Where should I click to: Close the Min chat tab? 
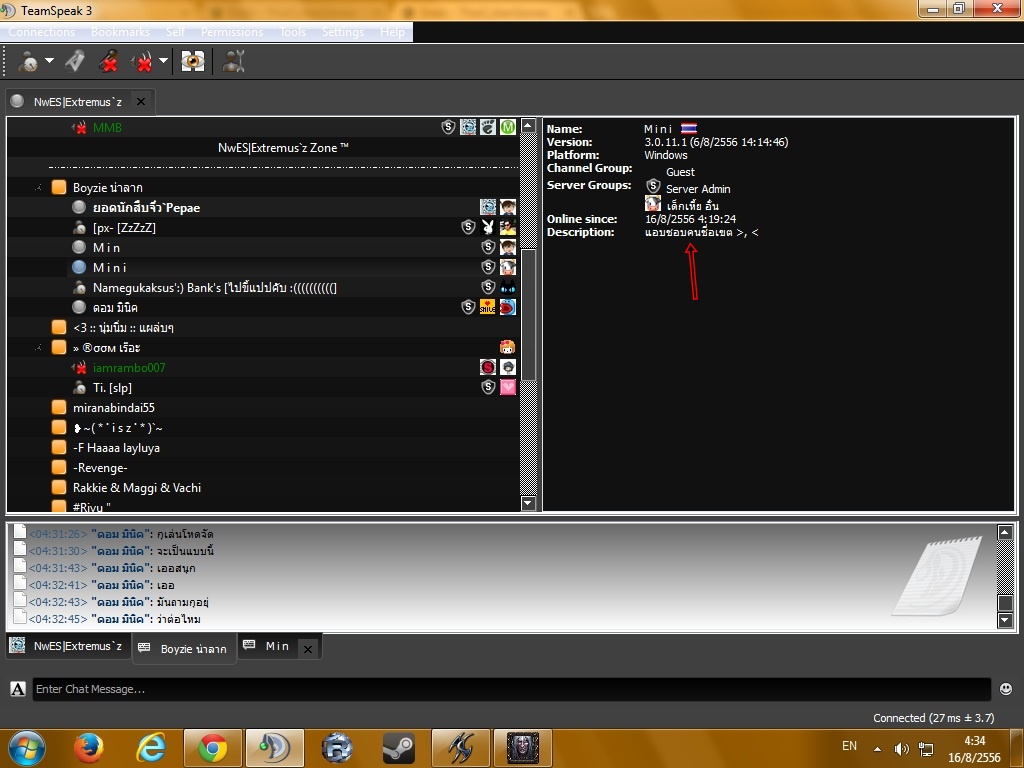308,648
